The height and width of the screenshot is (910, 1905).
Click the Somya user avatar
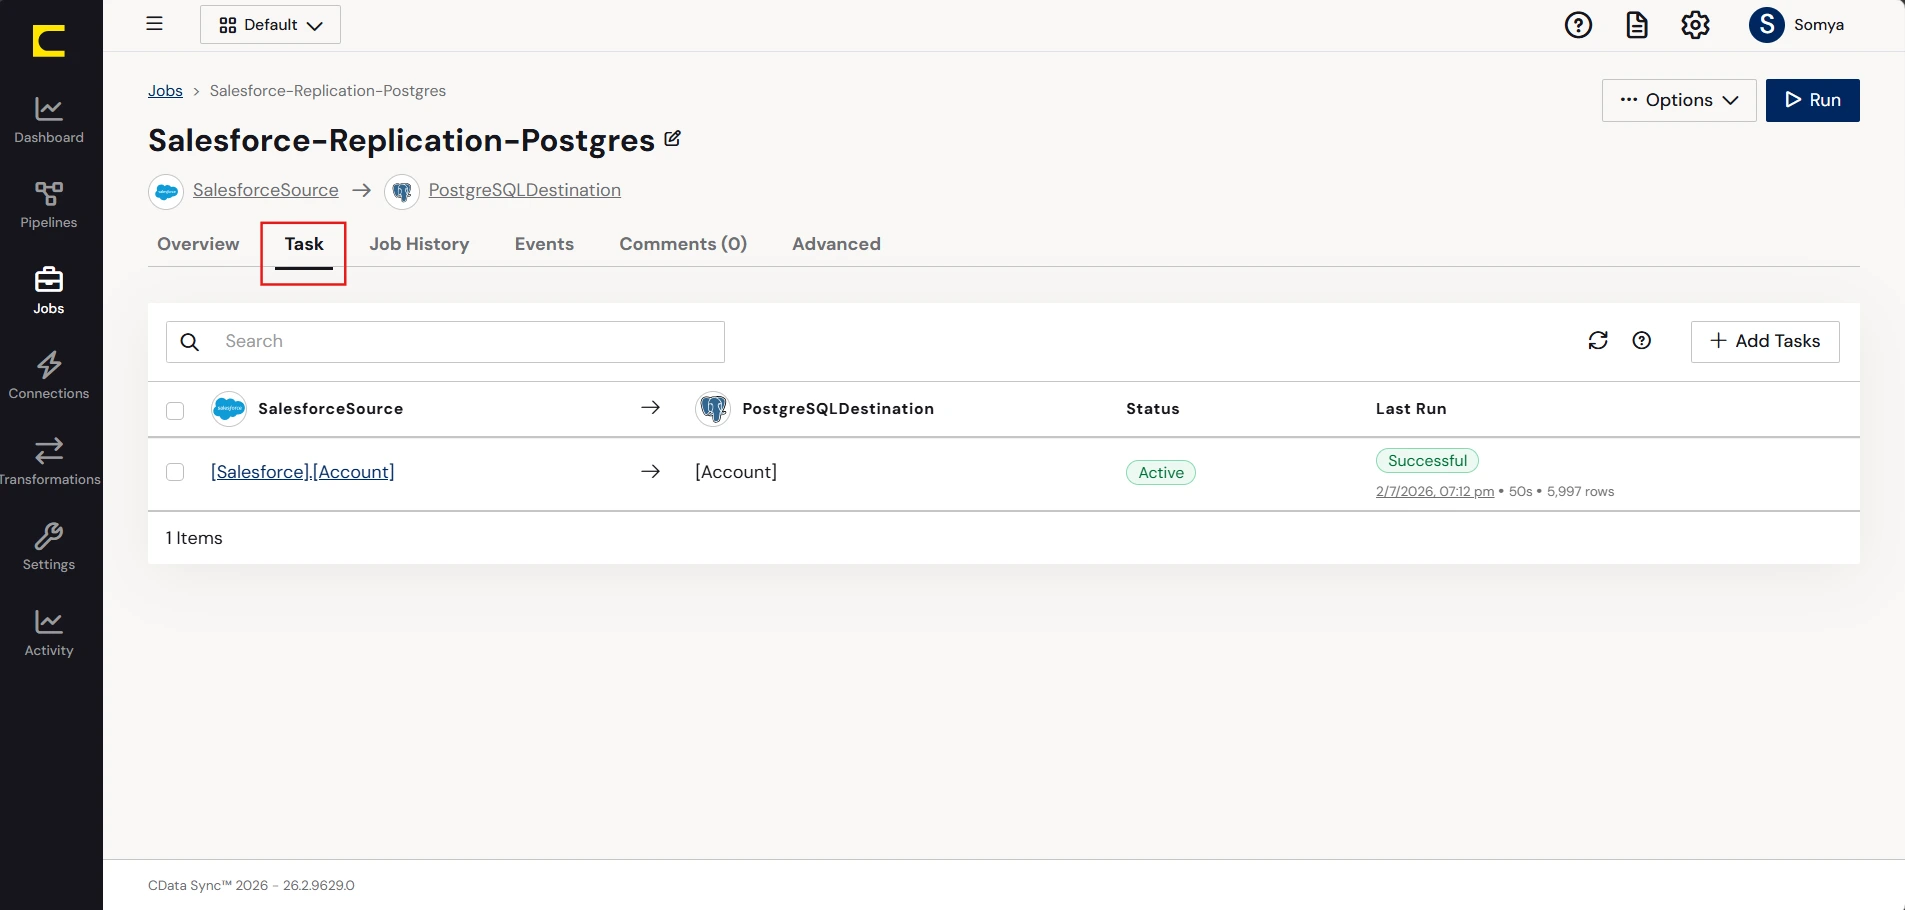pos(1767,25)
